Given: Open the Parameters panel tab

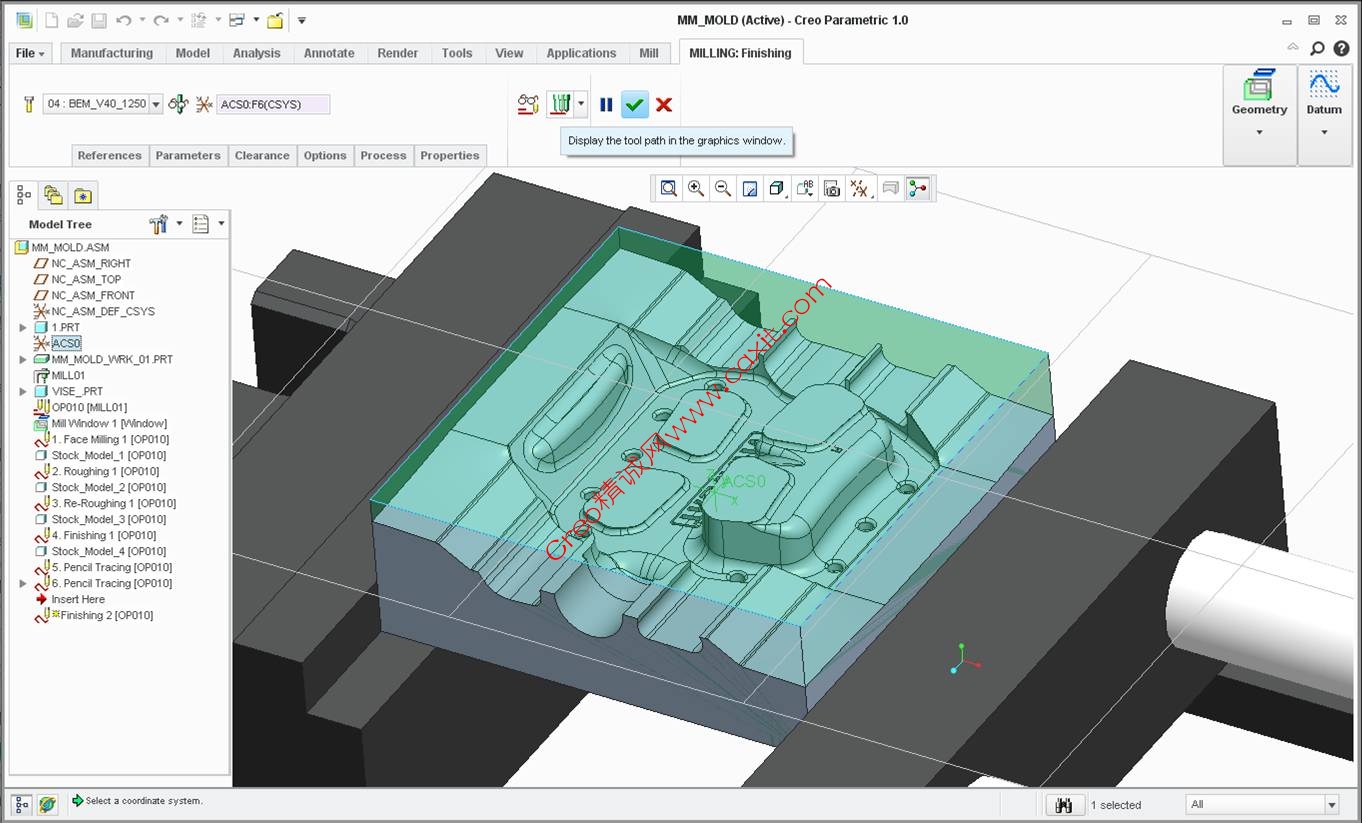Looking at the screenshot, I should coord(188,156).
